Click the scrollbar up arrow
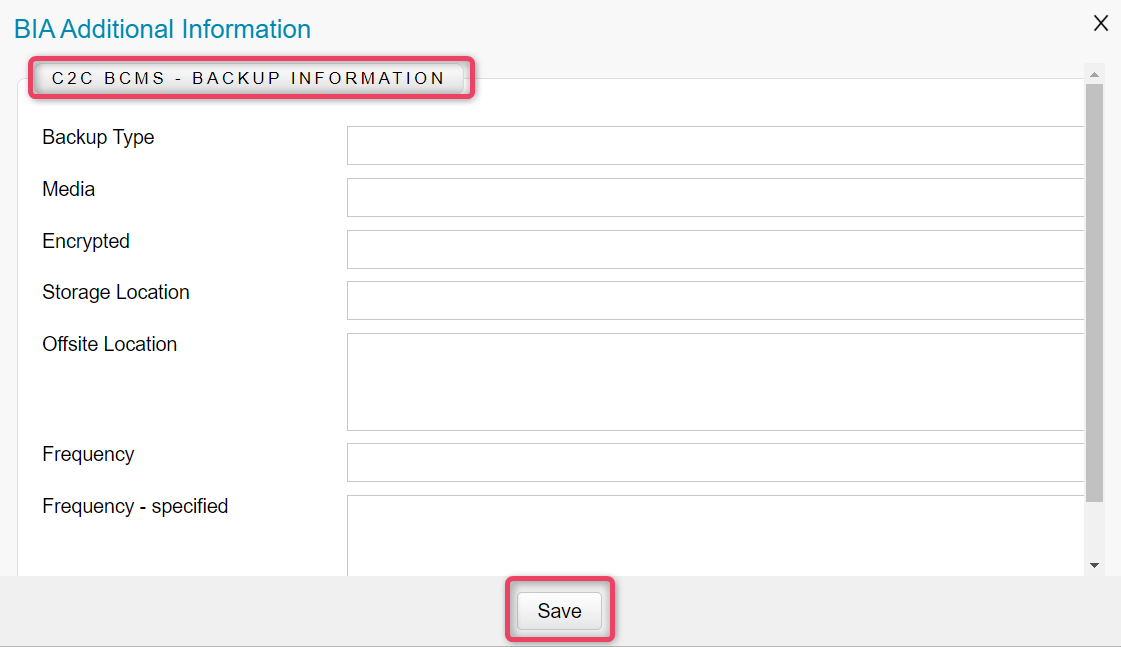The height and width of the screenshot is (647, 1121). tap(1094, 75)
